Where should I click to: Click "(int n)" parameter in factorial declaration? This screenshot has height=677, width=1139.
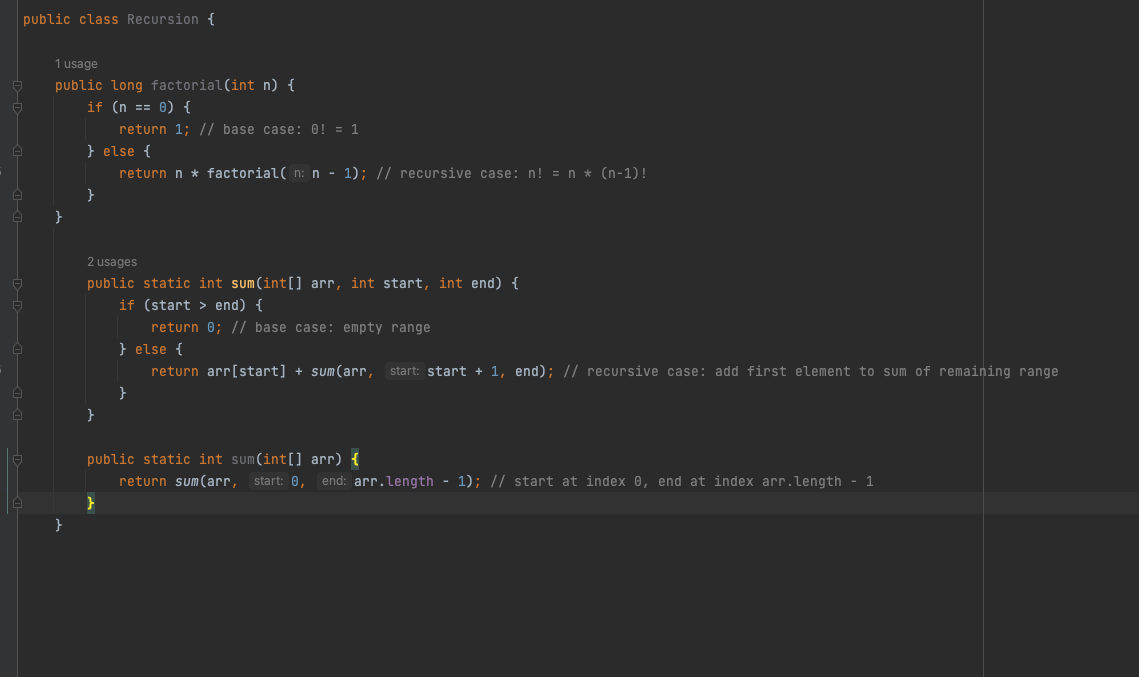pos(251,86)
